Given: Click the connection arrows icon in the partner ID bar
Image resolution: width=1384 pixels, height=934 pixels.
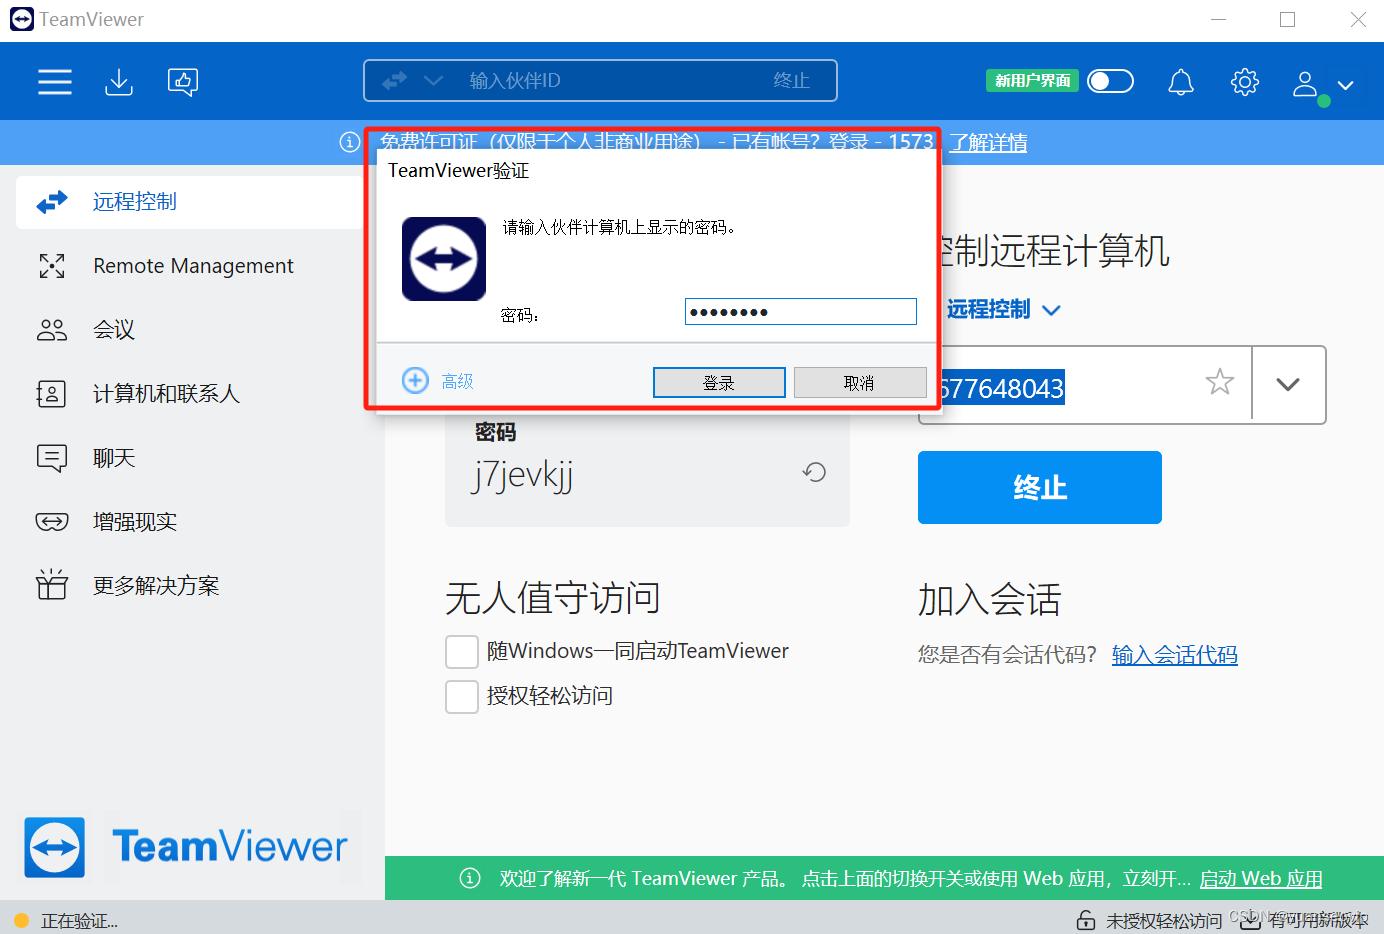Looking at the screenshot, I should pos(394,80).
